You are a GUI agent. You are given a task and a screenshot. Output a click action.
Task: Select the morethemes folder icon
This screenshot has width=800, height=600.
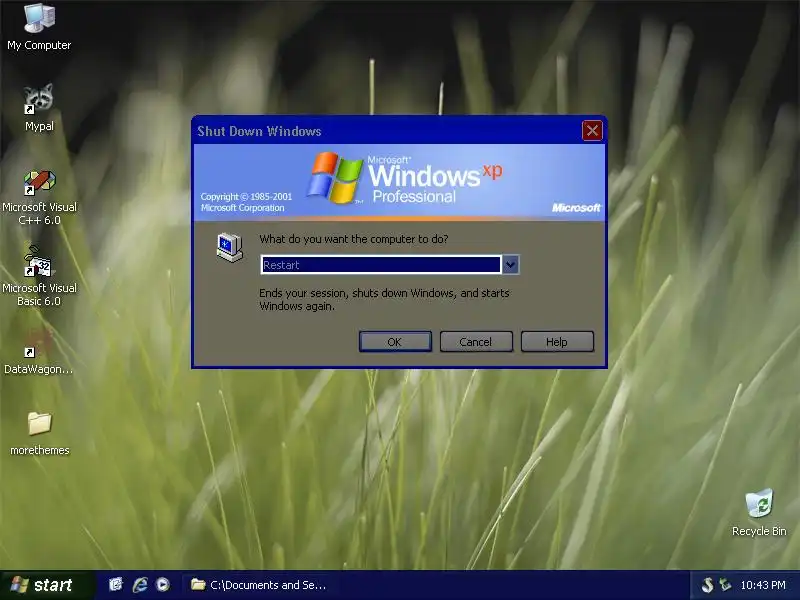tap(39, 434)
